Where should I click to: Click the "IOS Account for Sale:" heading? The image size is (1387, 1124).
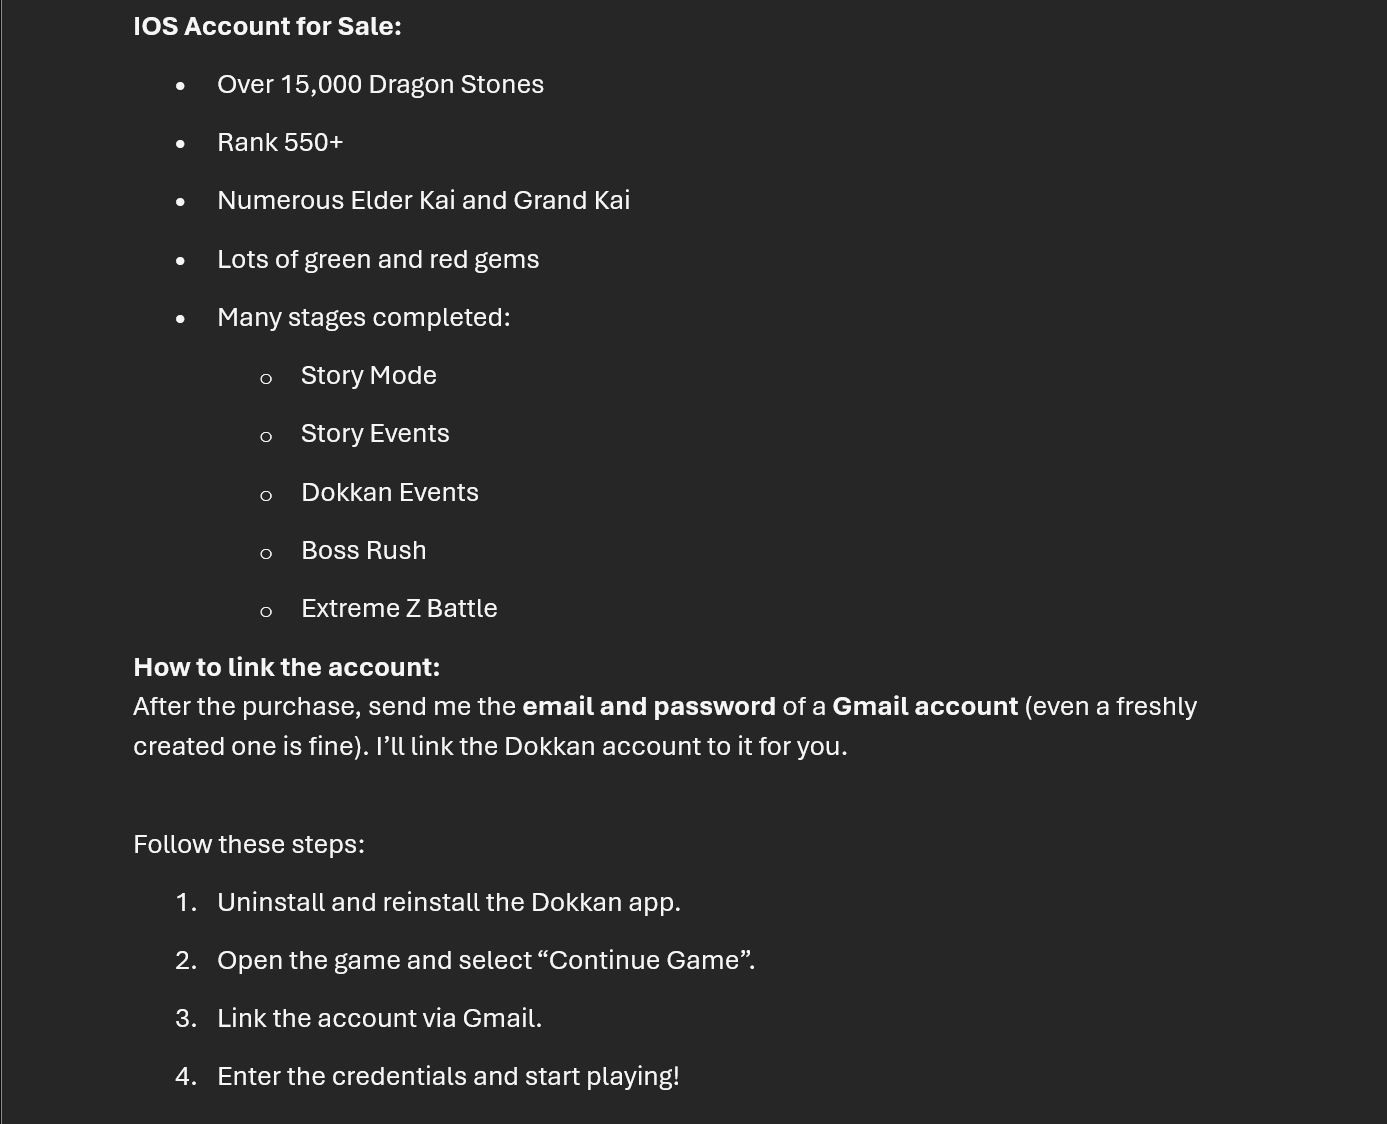(267, 27)
